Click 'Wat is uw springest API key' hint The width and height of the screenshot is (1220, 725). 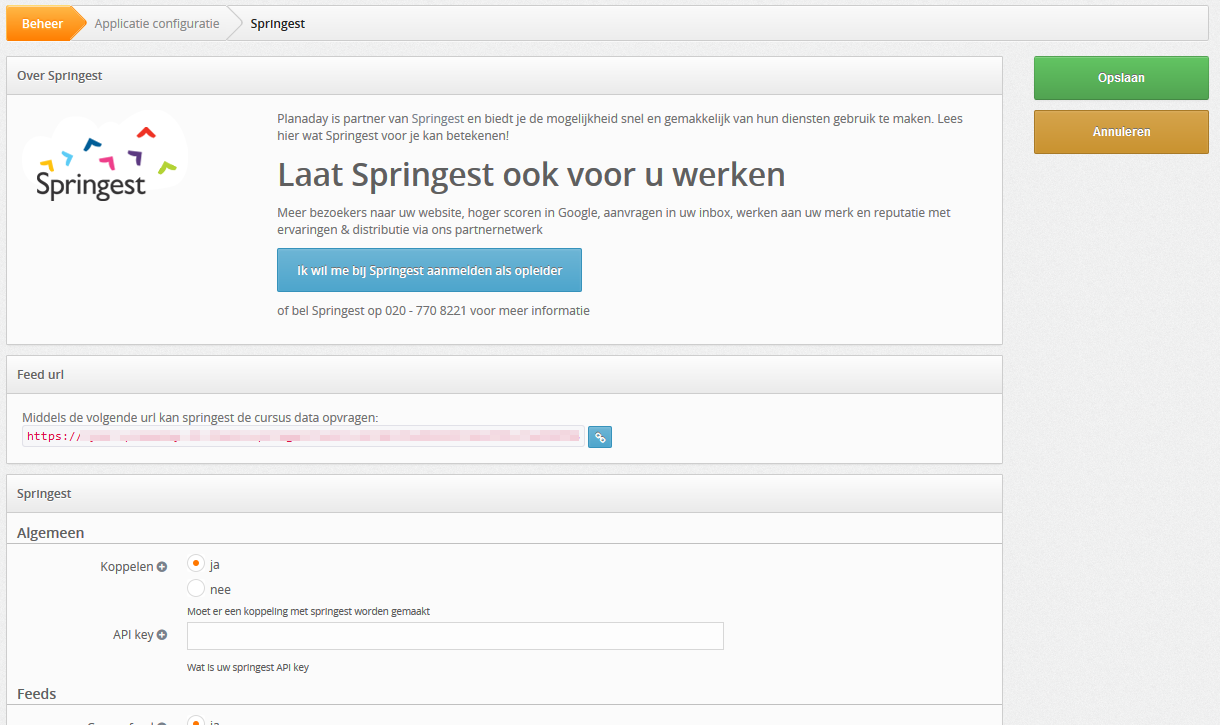coord(248,667)
